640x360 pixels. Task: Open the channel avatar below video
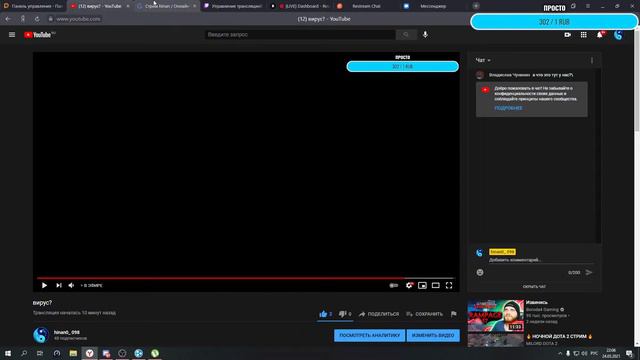41,335
